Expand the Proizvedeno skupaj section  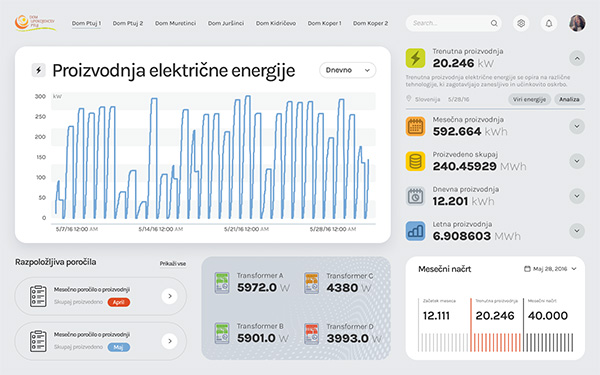[x=577, y=161]
